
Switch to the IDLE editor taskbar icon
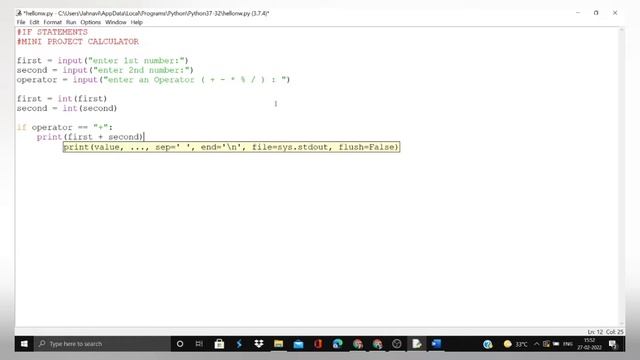coord(417,344)
